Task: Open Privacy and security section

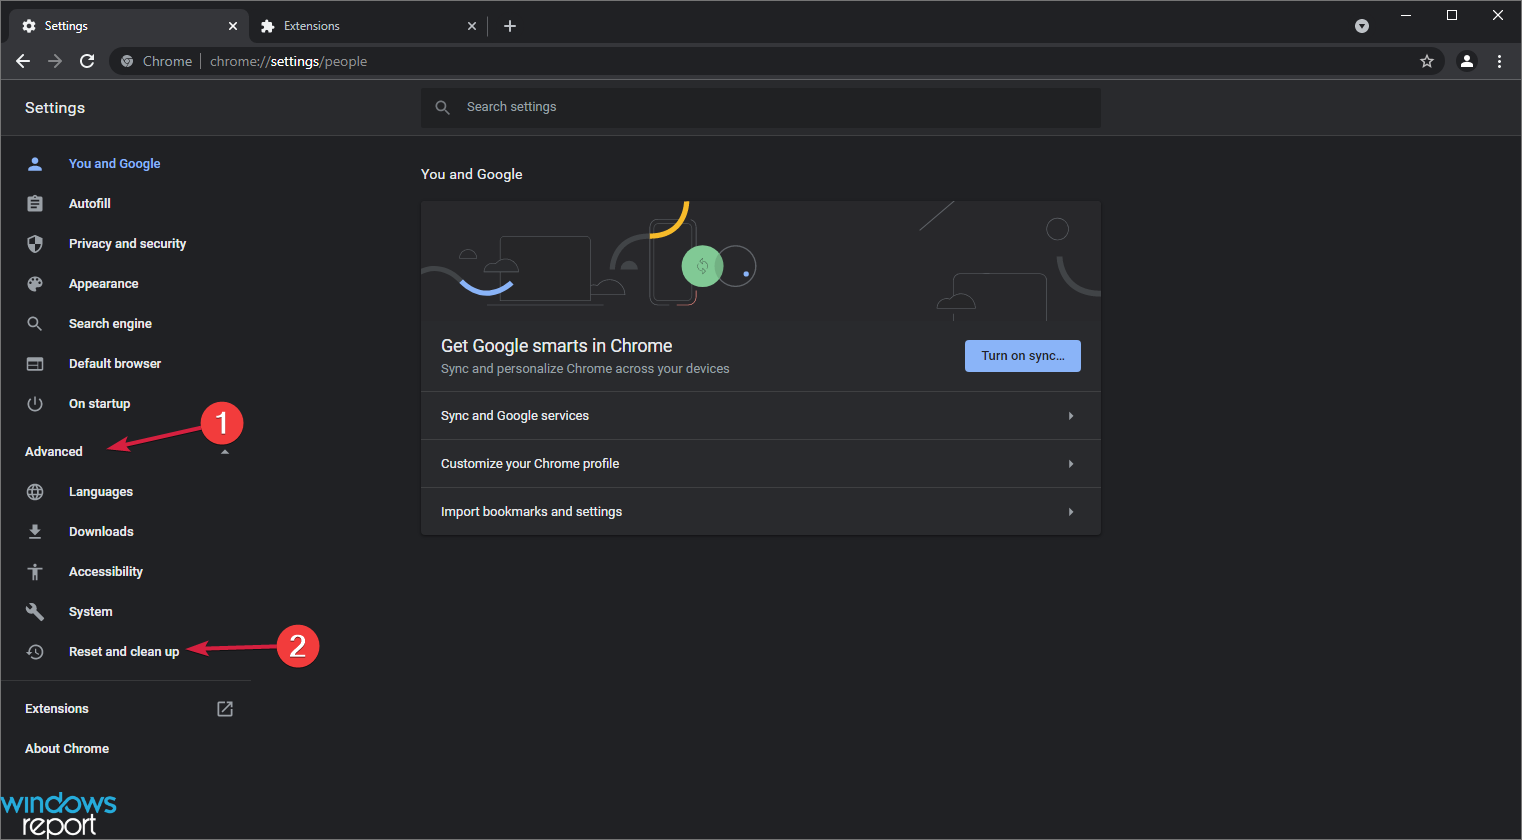Action: (127, 243)
